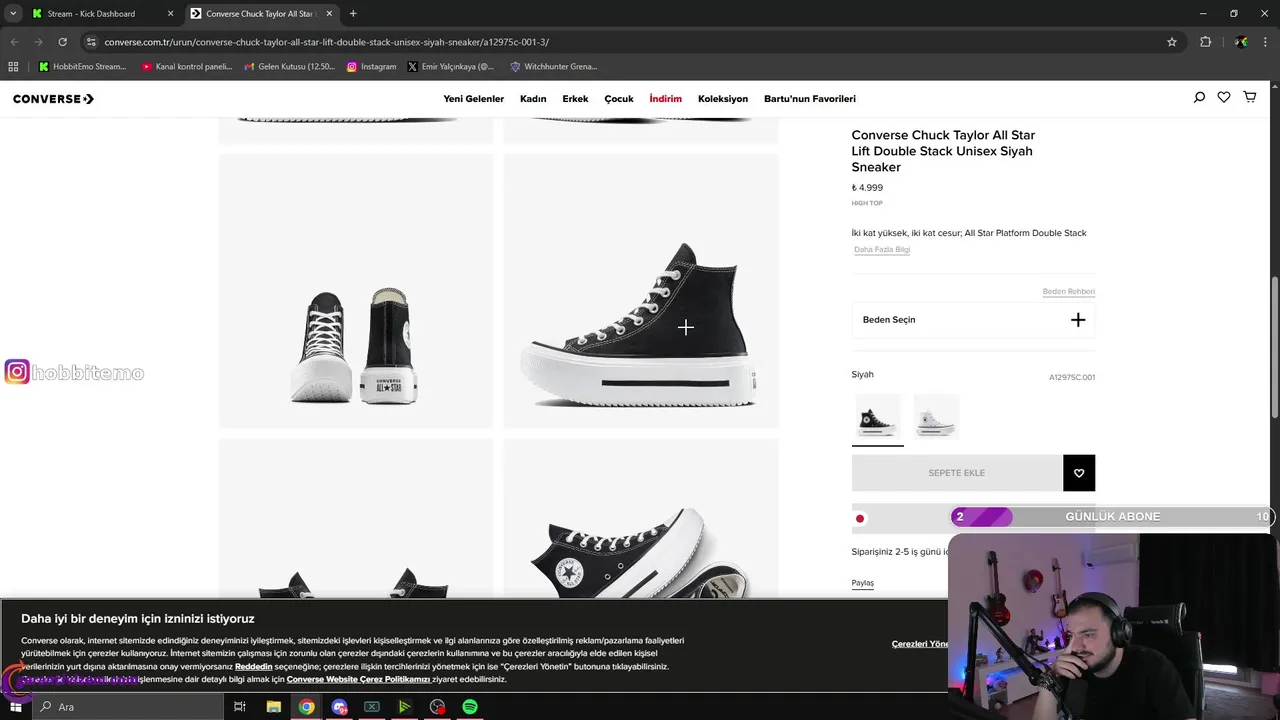Close the Stream - Kick Dashboard tab

[170, 13]
